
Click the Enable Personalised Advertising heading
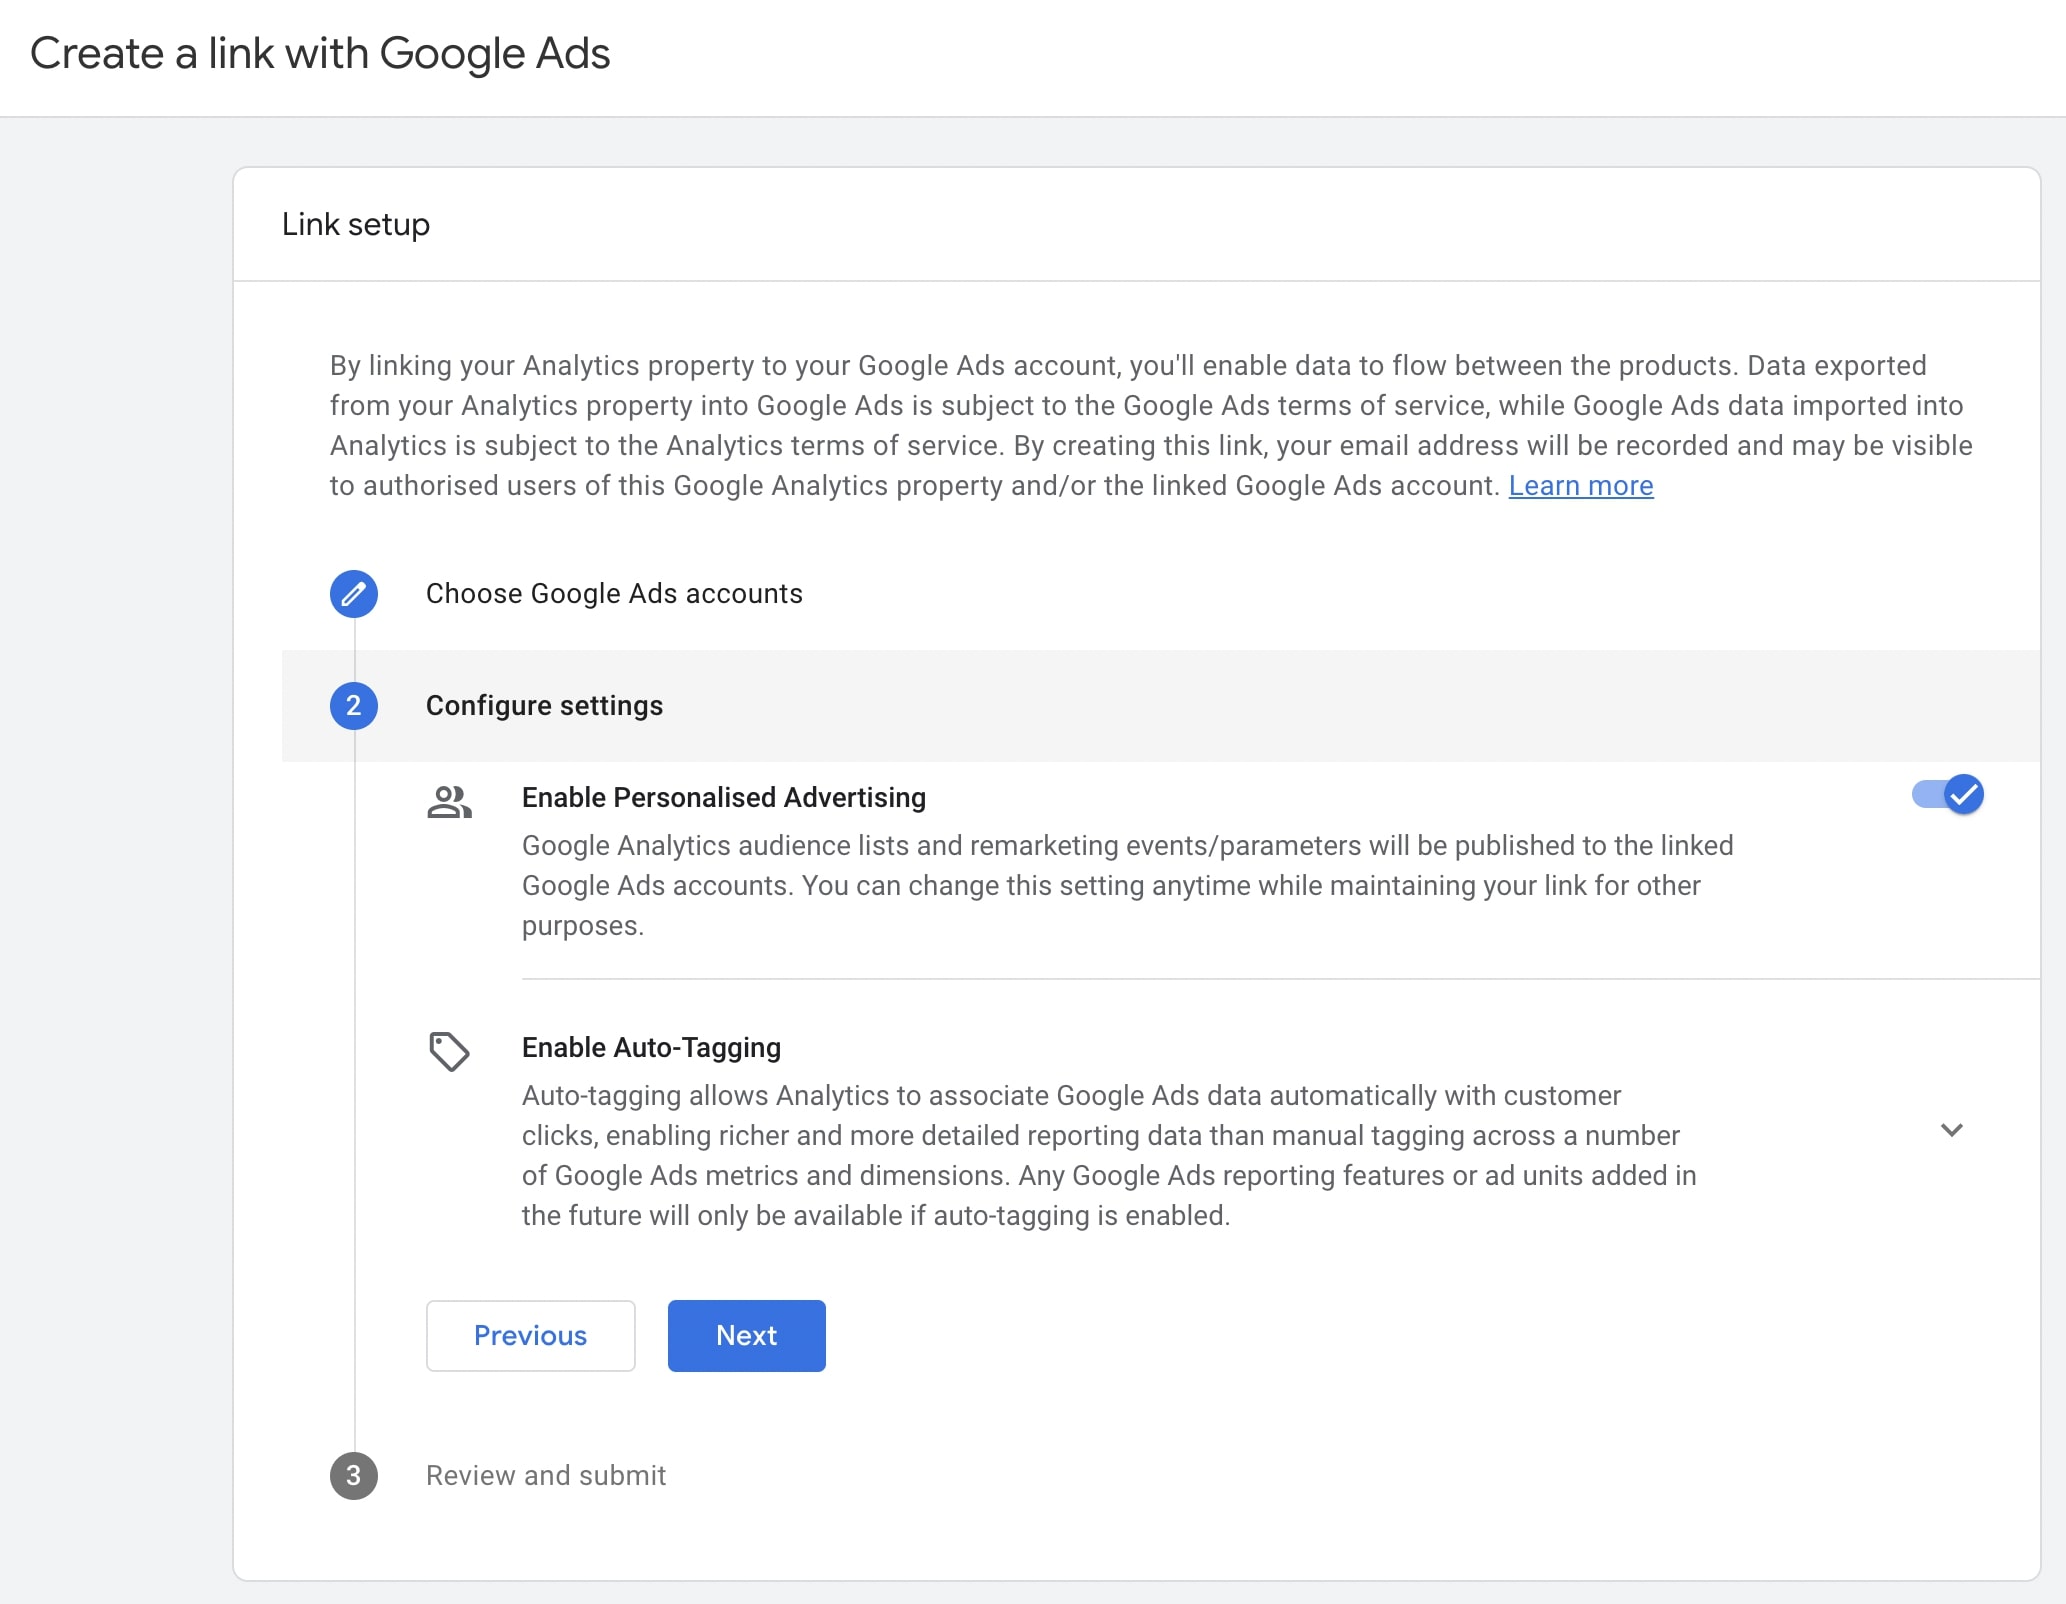click(724, 798)
